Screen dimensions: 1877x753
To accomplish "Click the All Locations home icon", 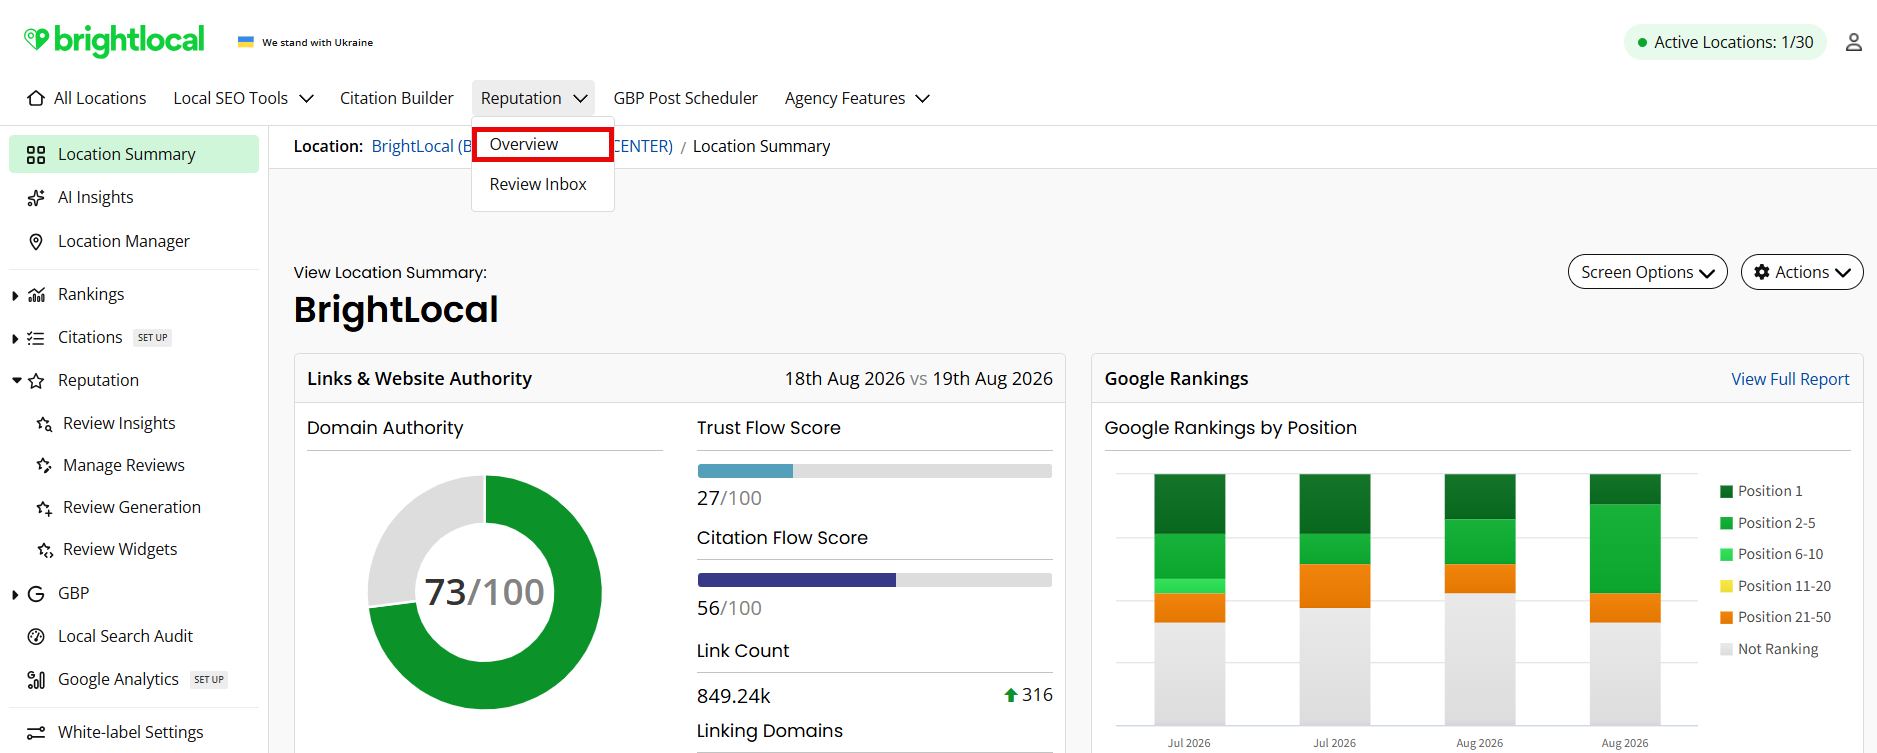I will pos(36,98).
